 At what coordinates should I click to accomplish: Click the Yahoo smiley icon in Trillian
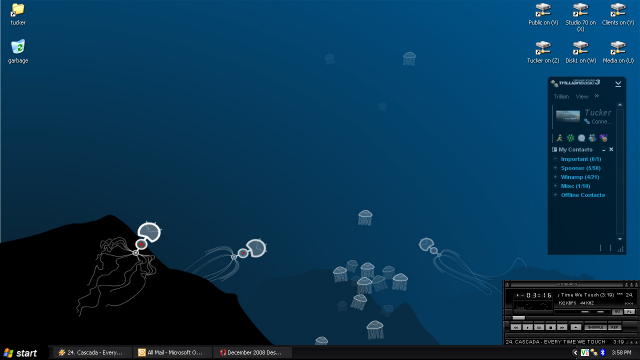tap(603, 138)
